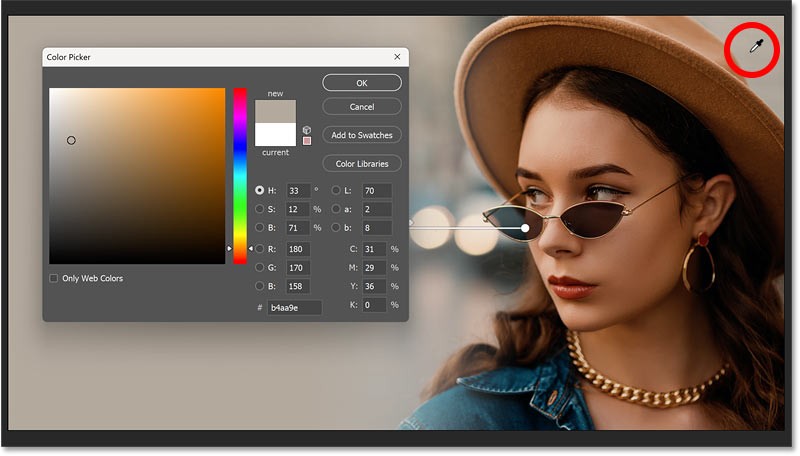Image resolution: width=800 pixels, height=456 pixels.
Task: Click the circular marker in the color field
Action: click(71, 140)
